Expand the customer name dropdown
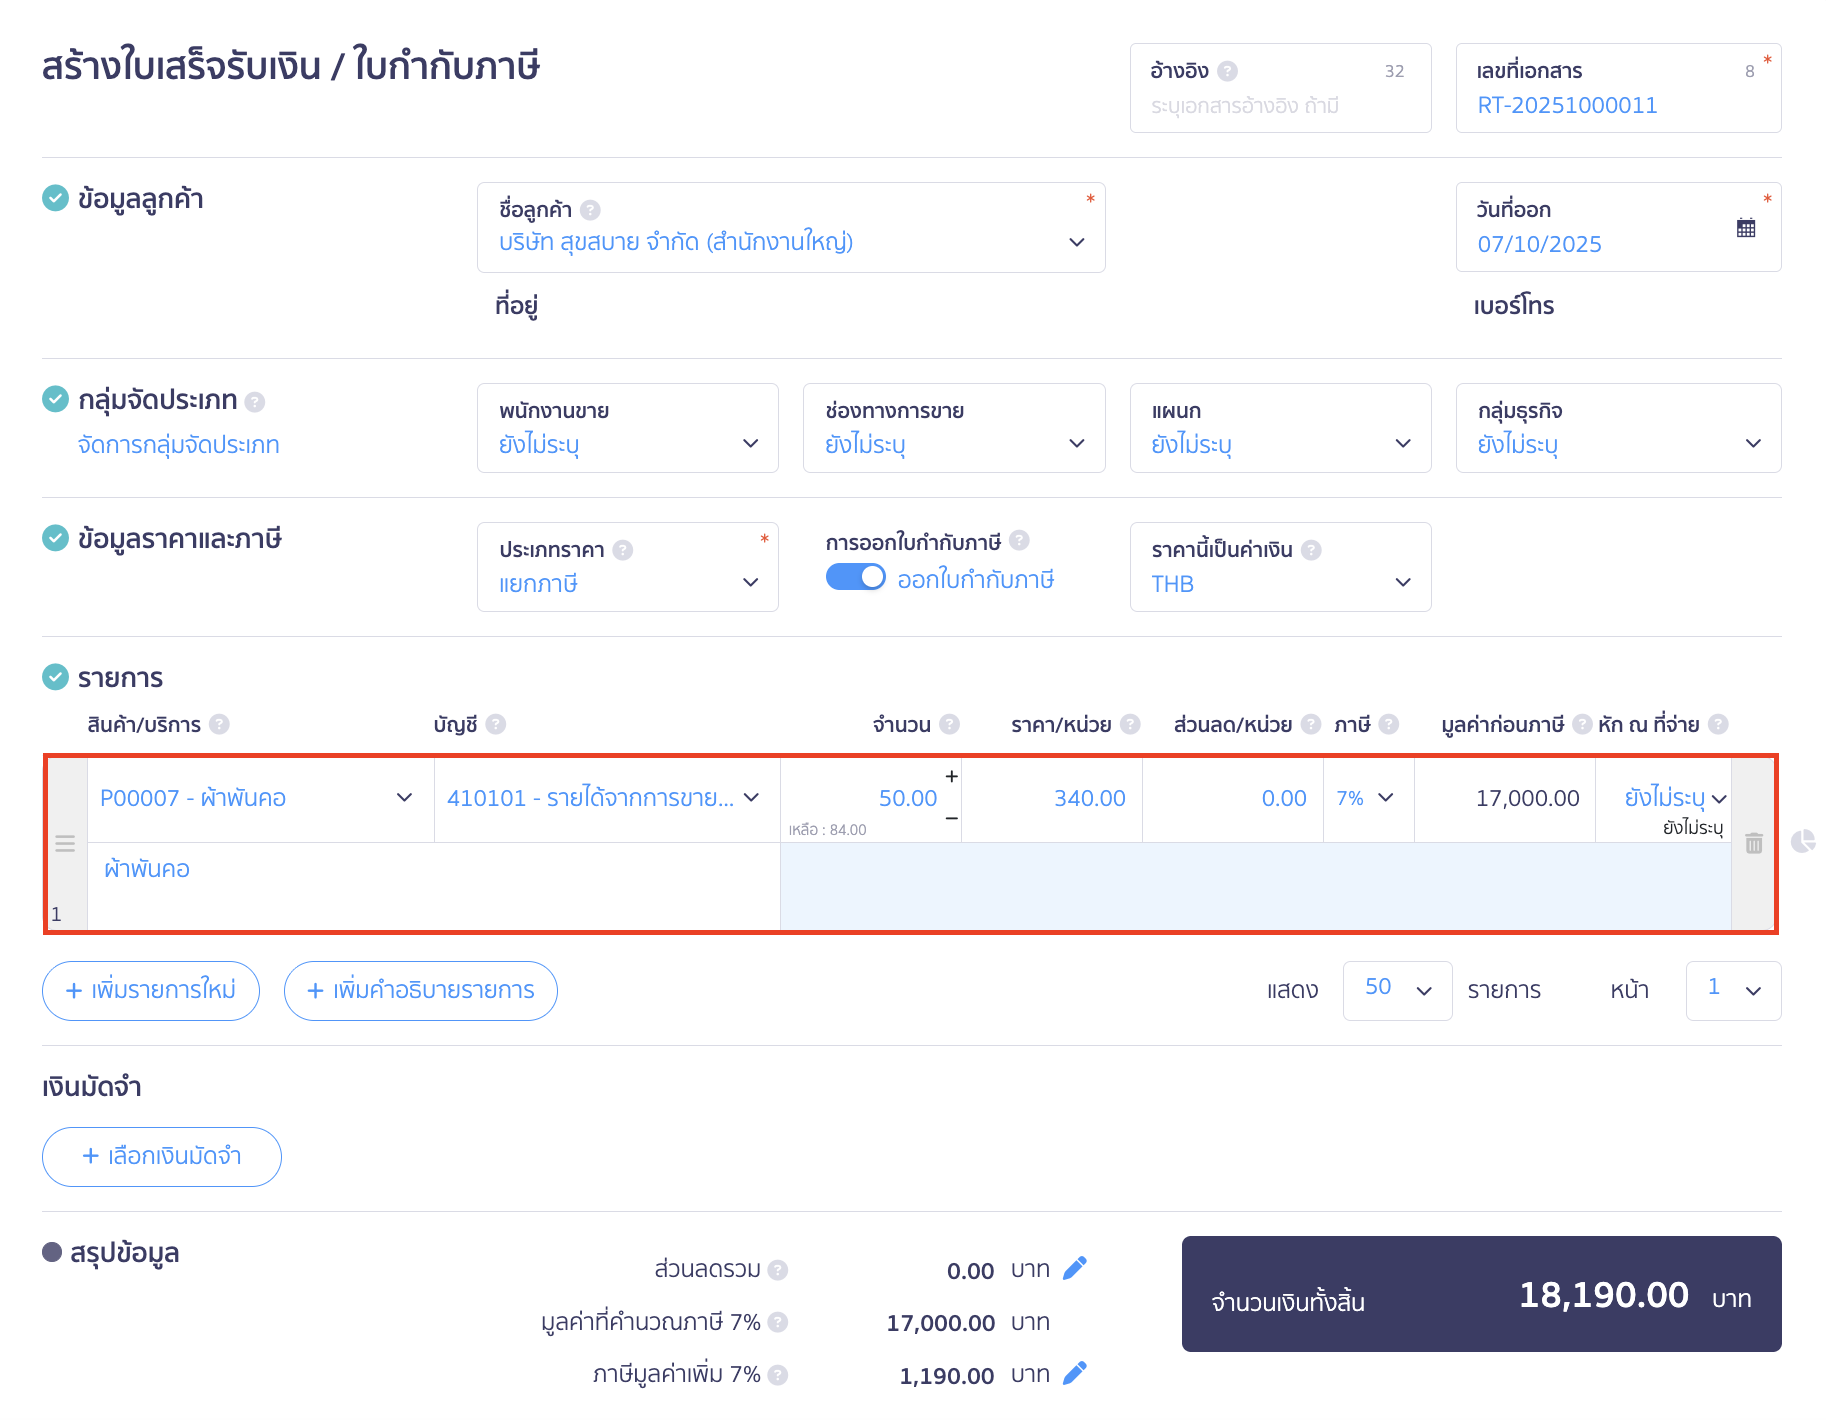The image size is (1826, 1420). (x=1076, y=242)
